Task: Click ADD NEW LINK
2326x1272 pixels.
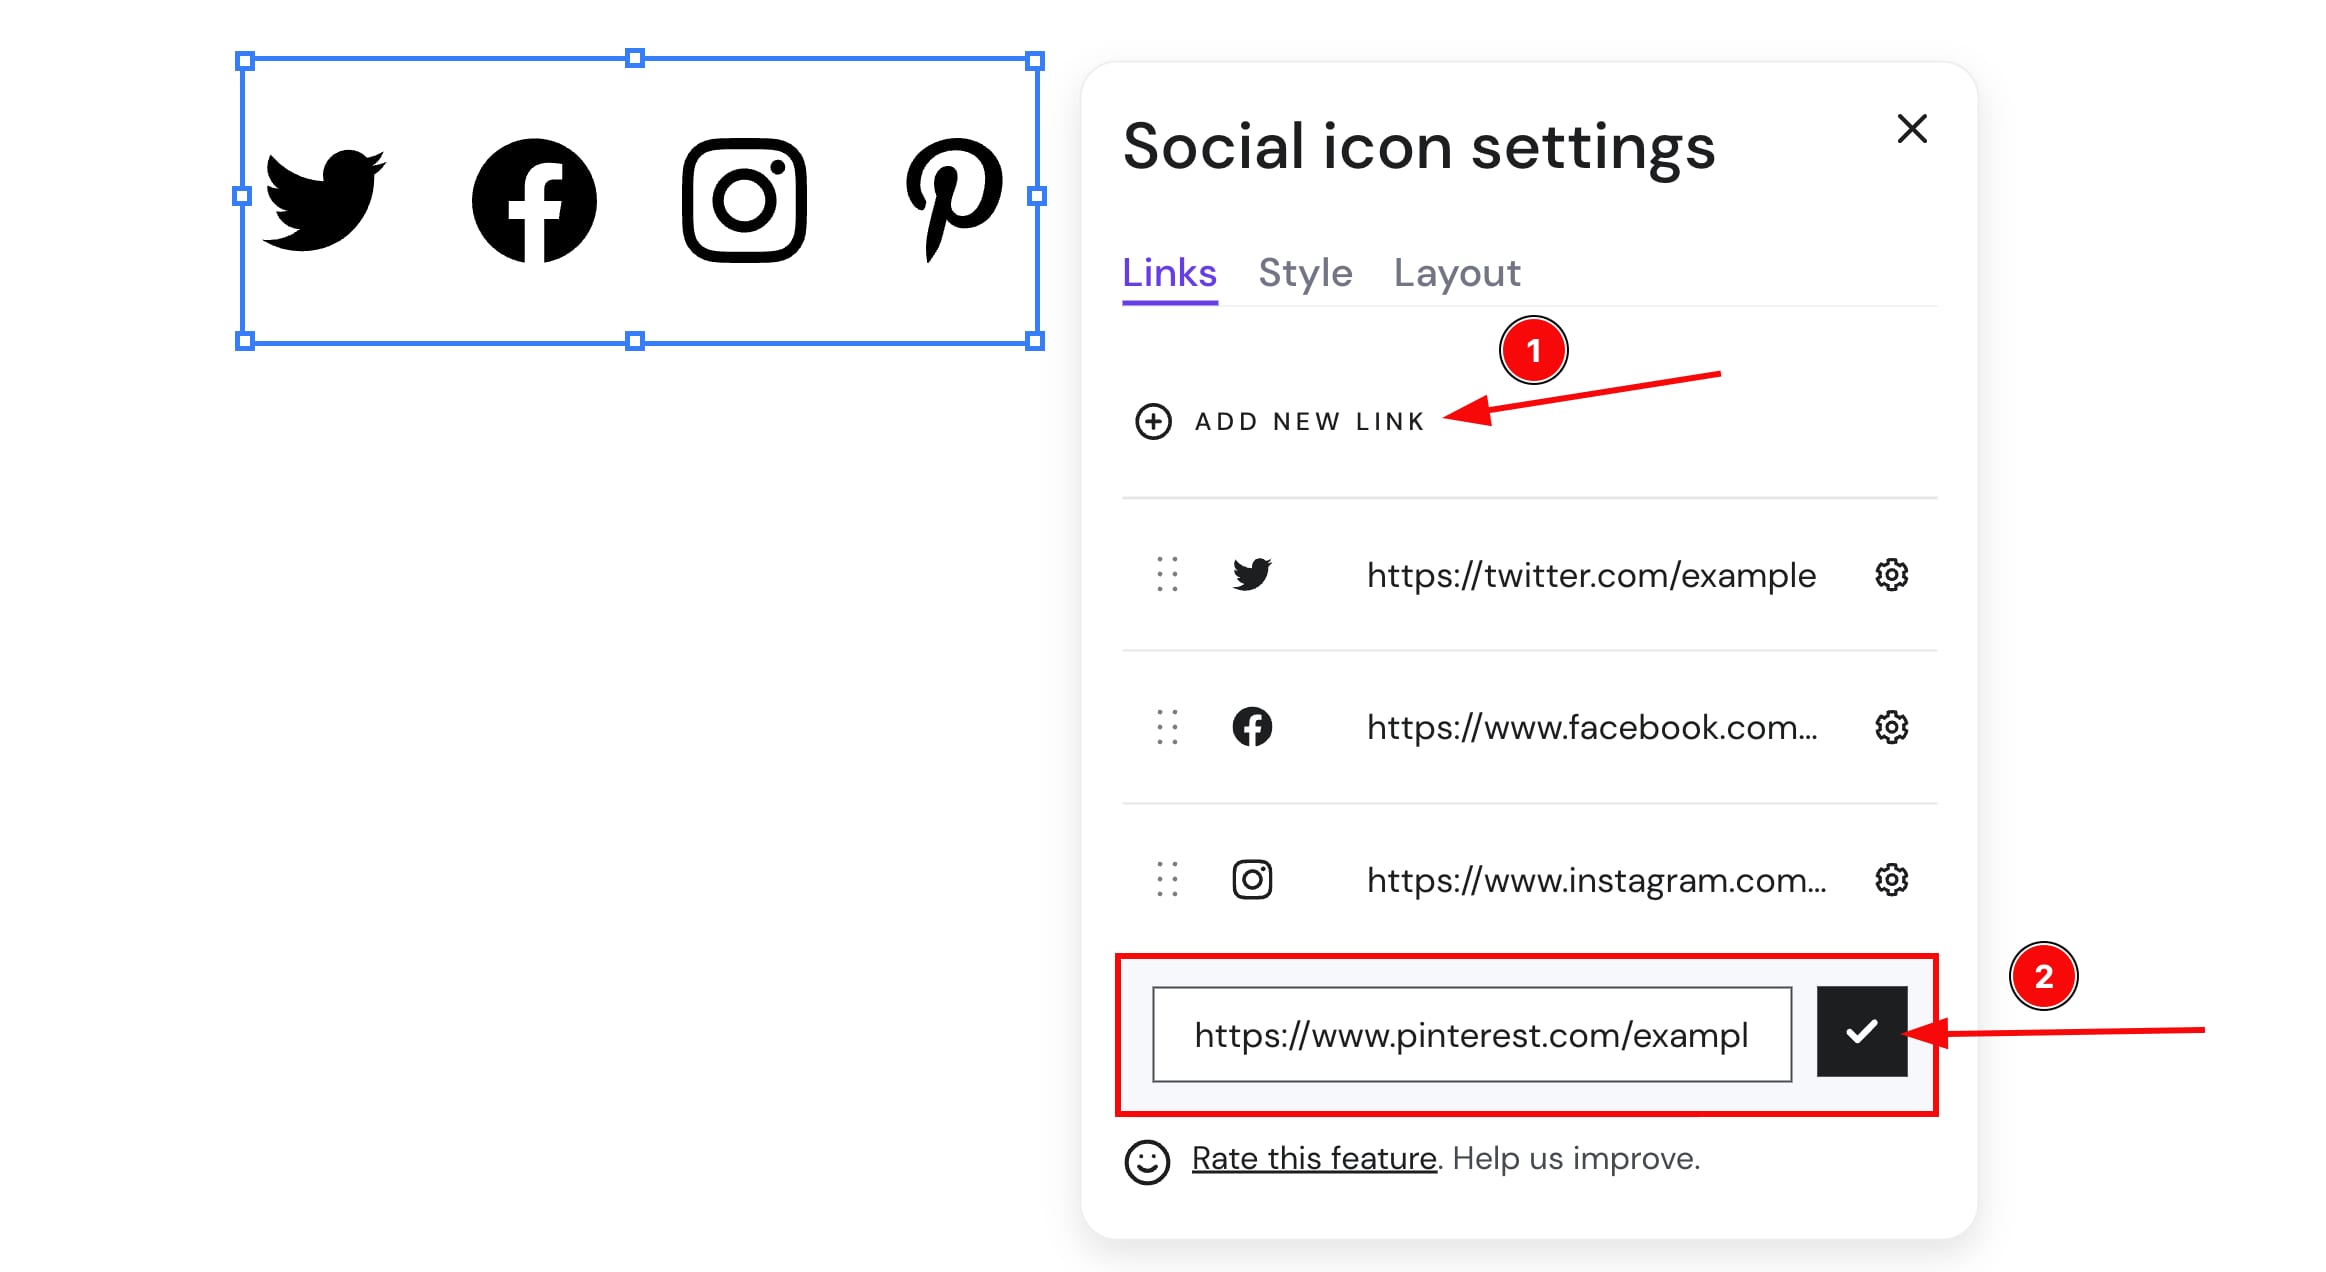Action: pyautogui.click(x=1308, y=421)
